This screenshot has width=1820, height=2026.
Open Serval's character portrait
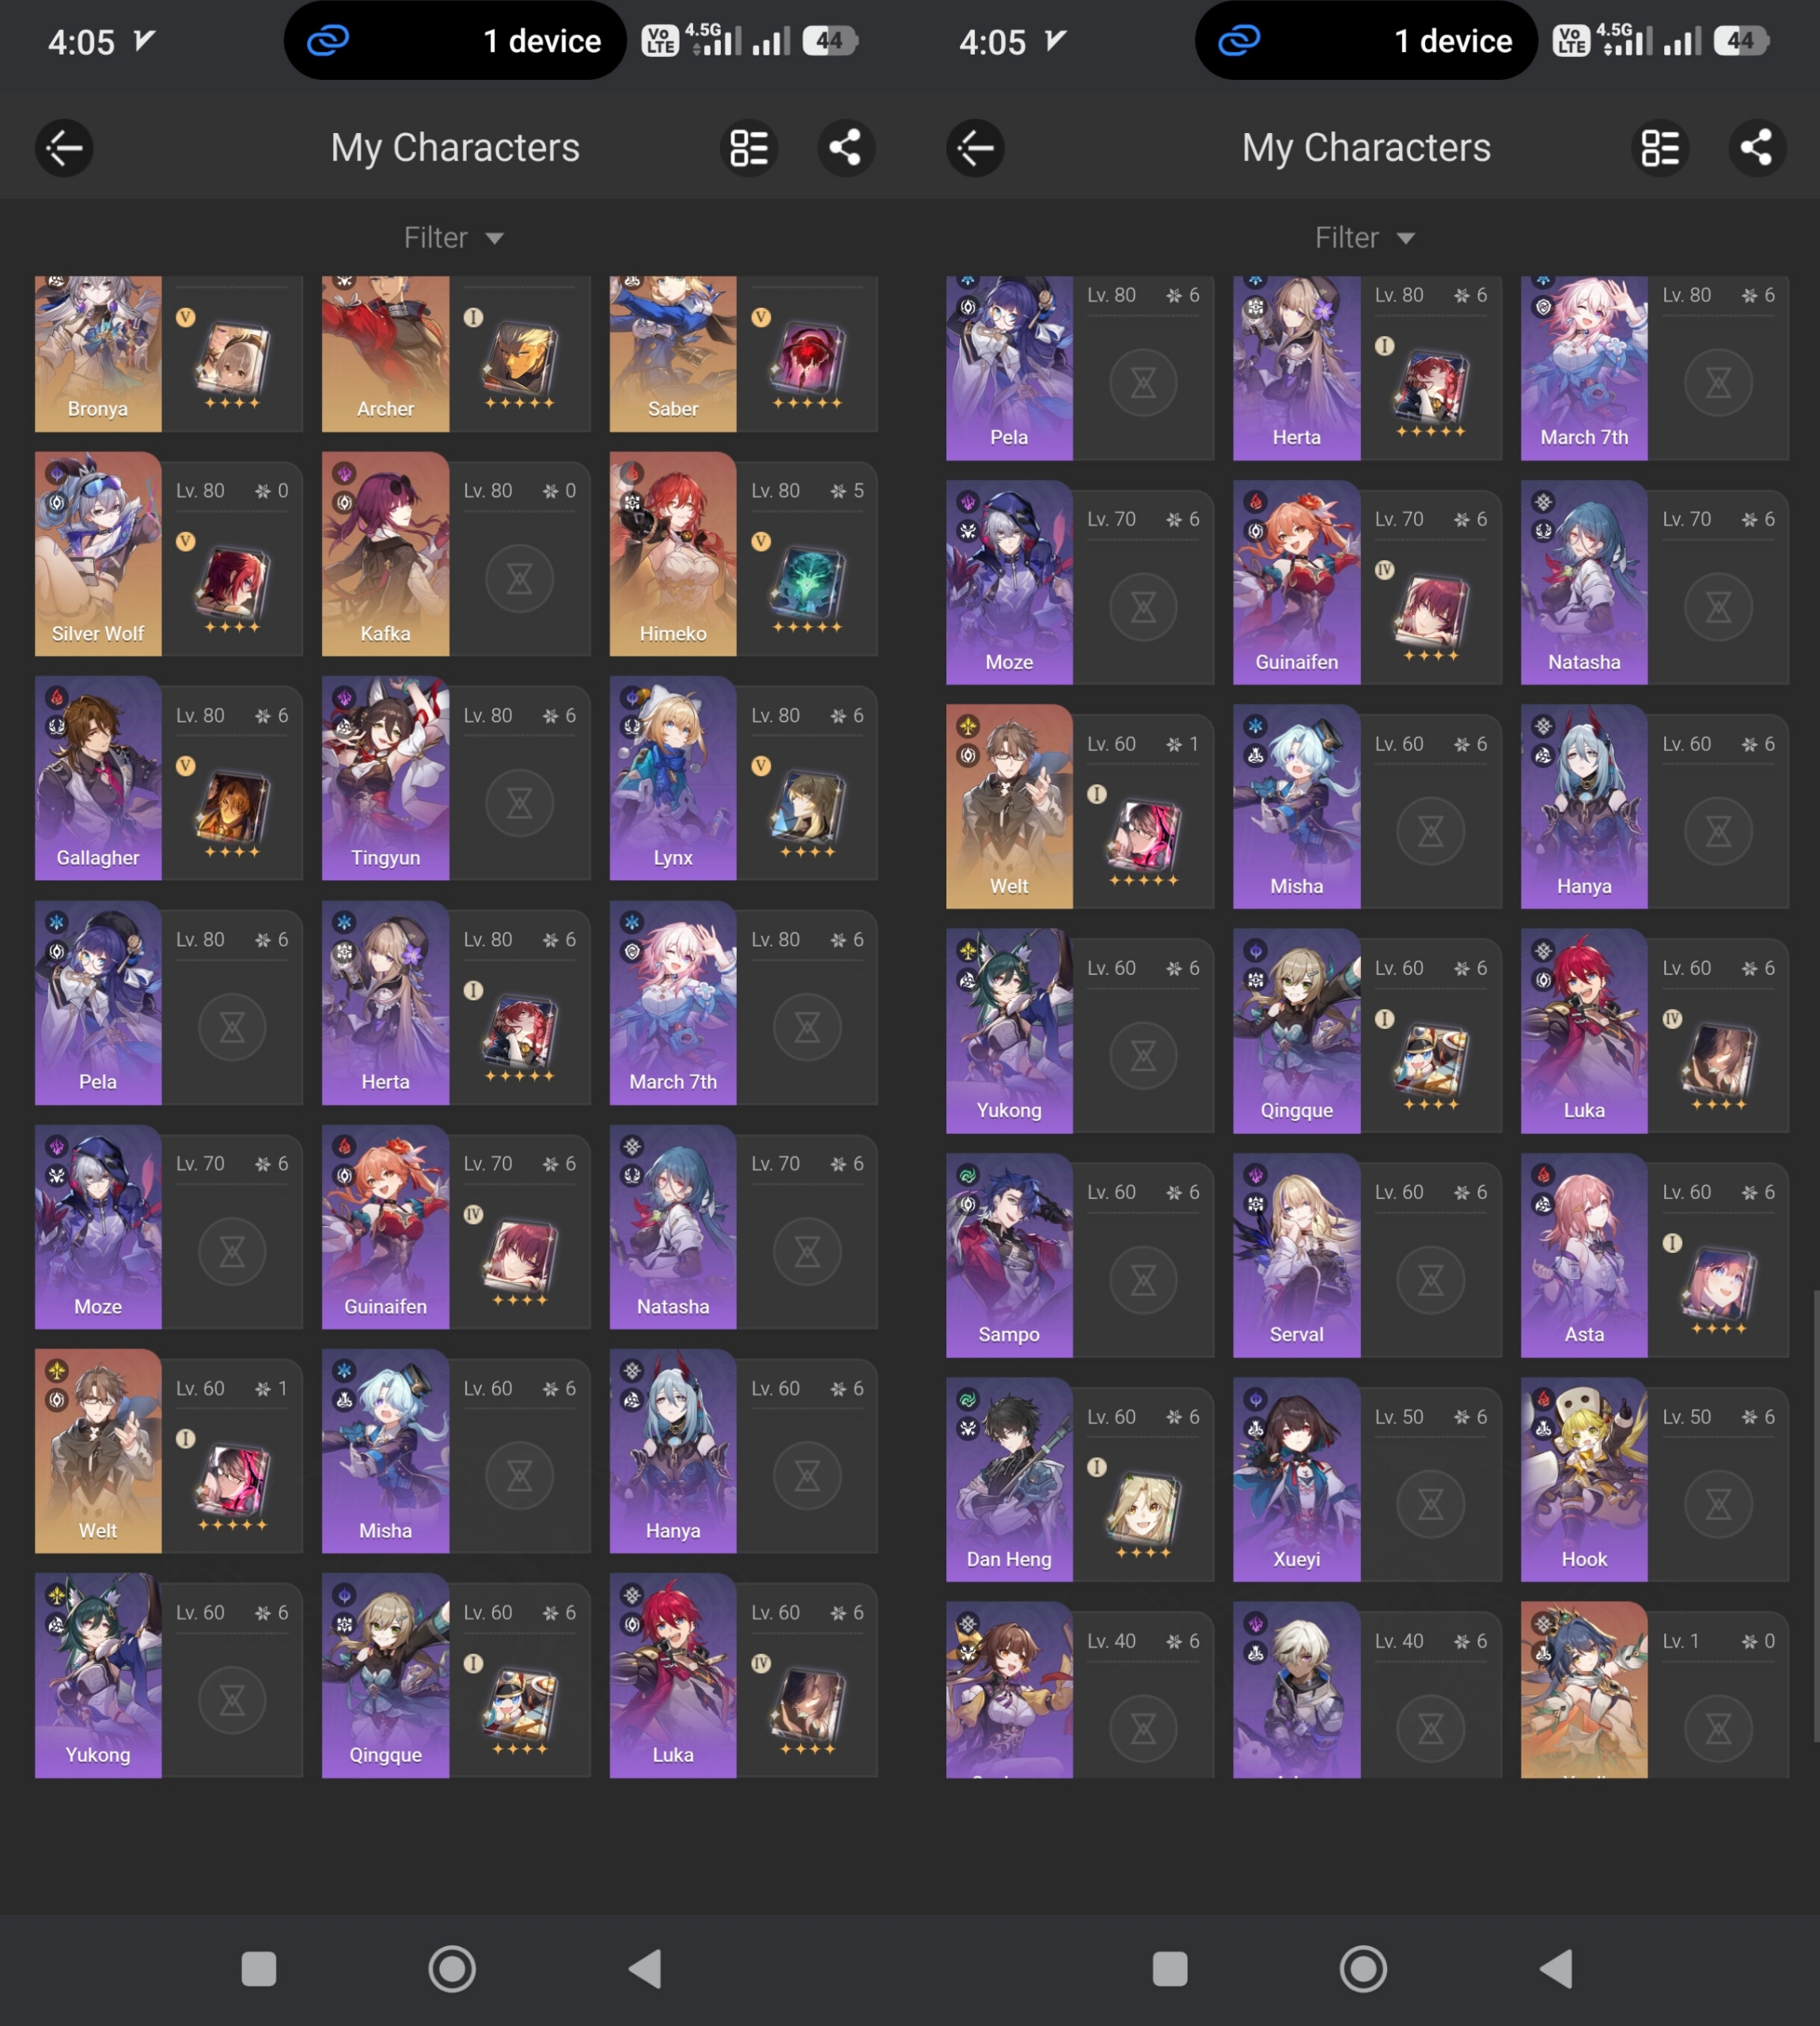(x=1297, y=1255)
